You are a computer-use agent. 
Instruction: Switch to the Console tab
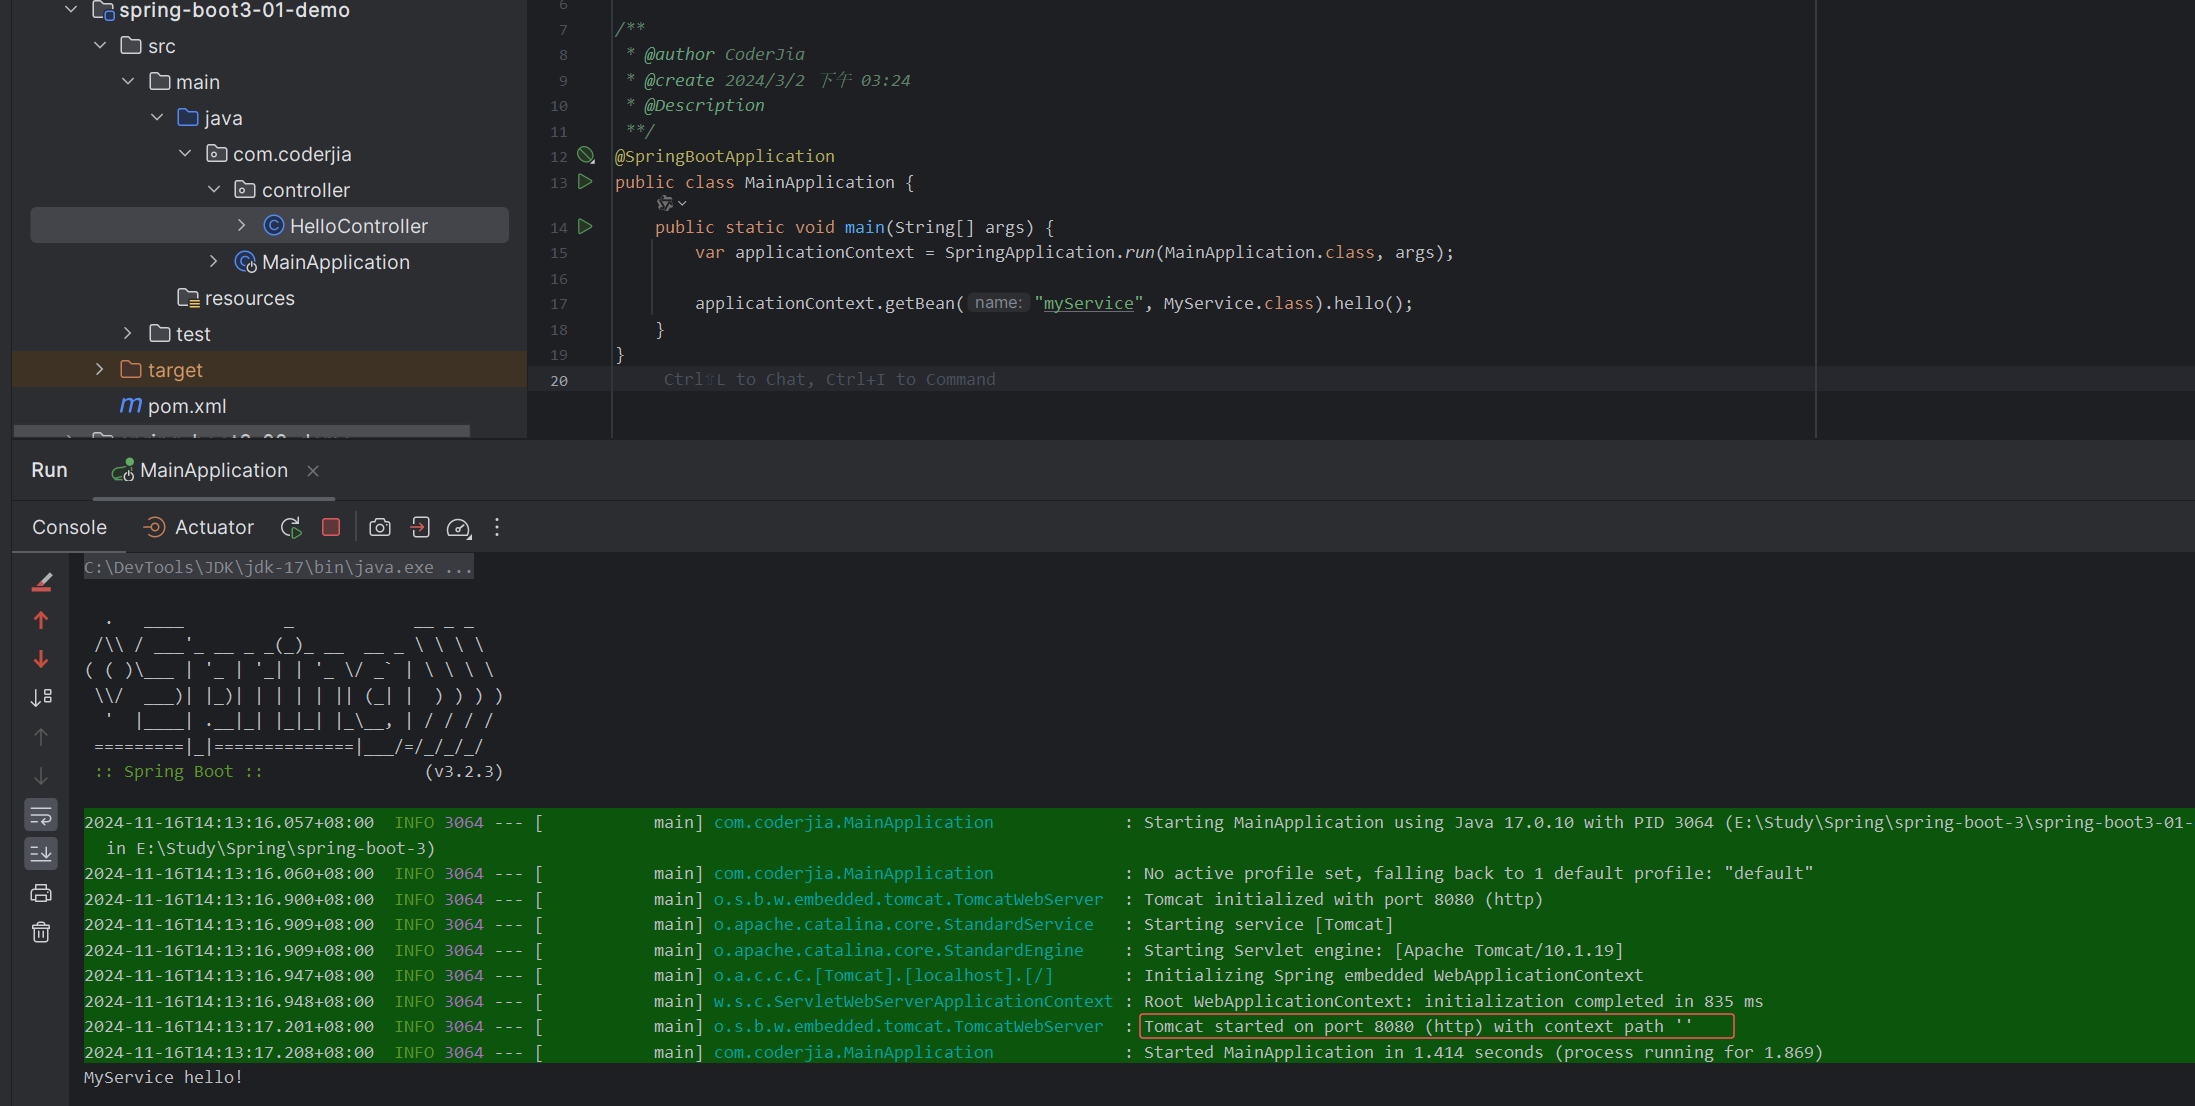(x=69, y=527)
